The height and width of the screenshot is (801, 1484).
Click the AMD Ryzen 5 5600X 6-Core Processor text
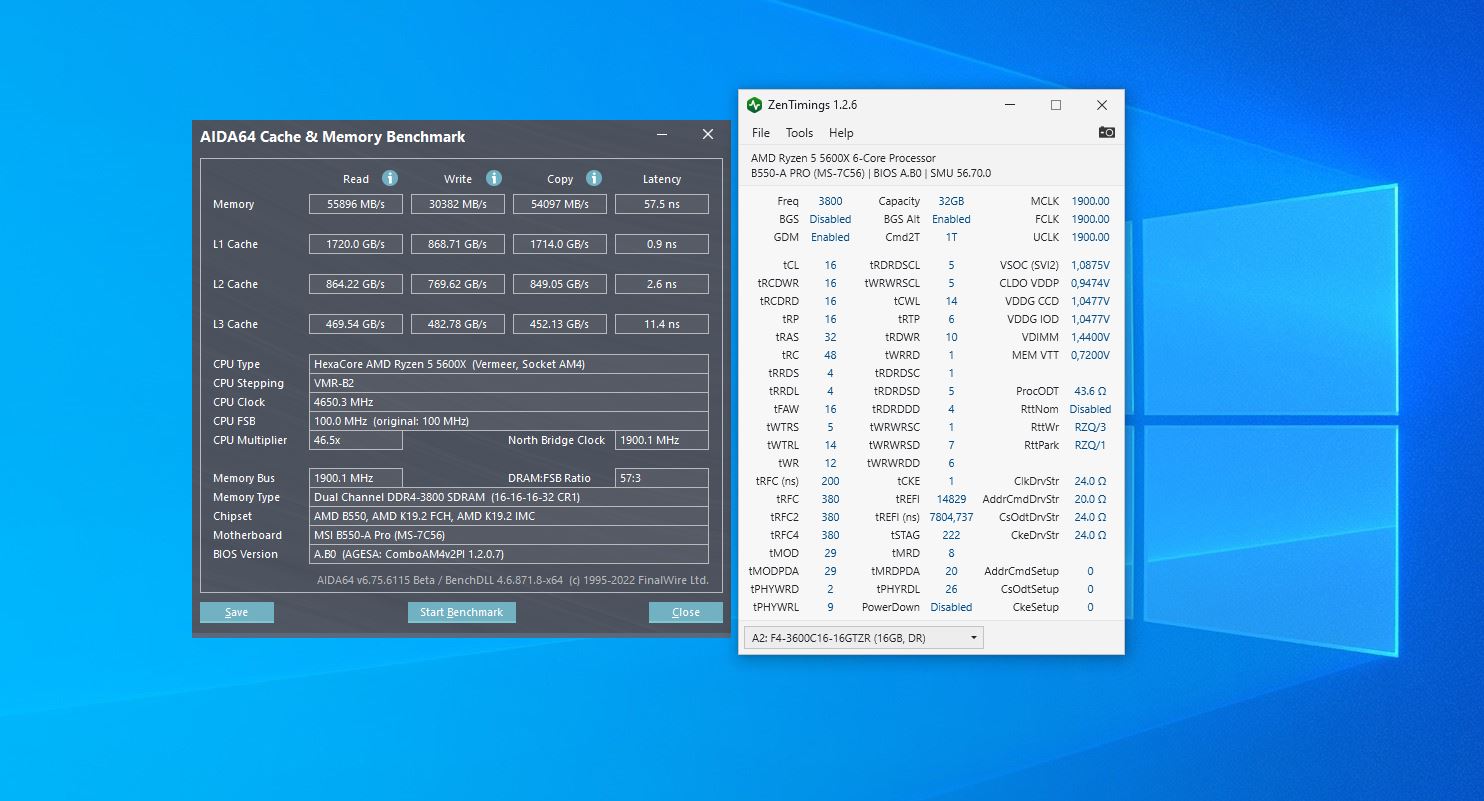(x=843, y=158)
